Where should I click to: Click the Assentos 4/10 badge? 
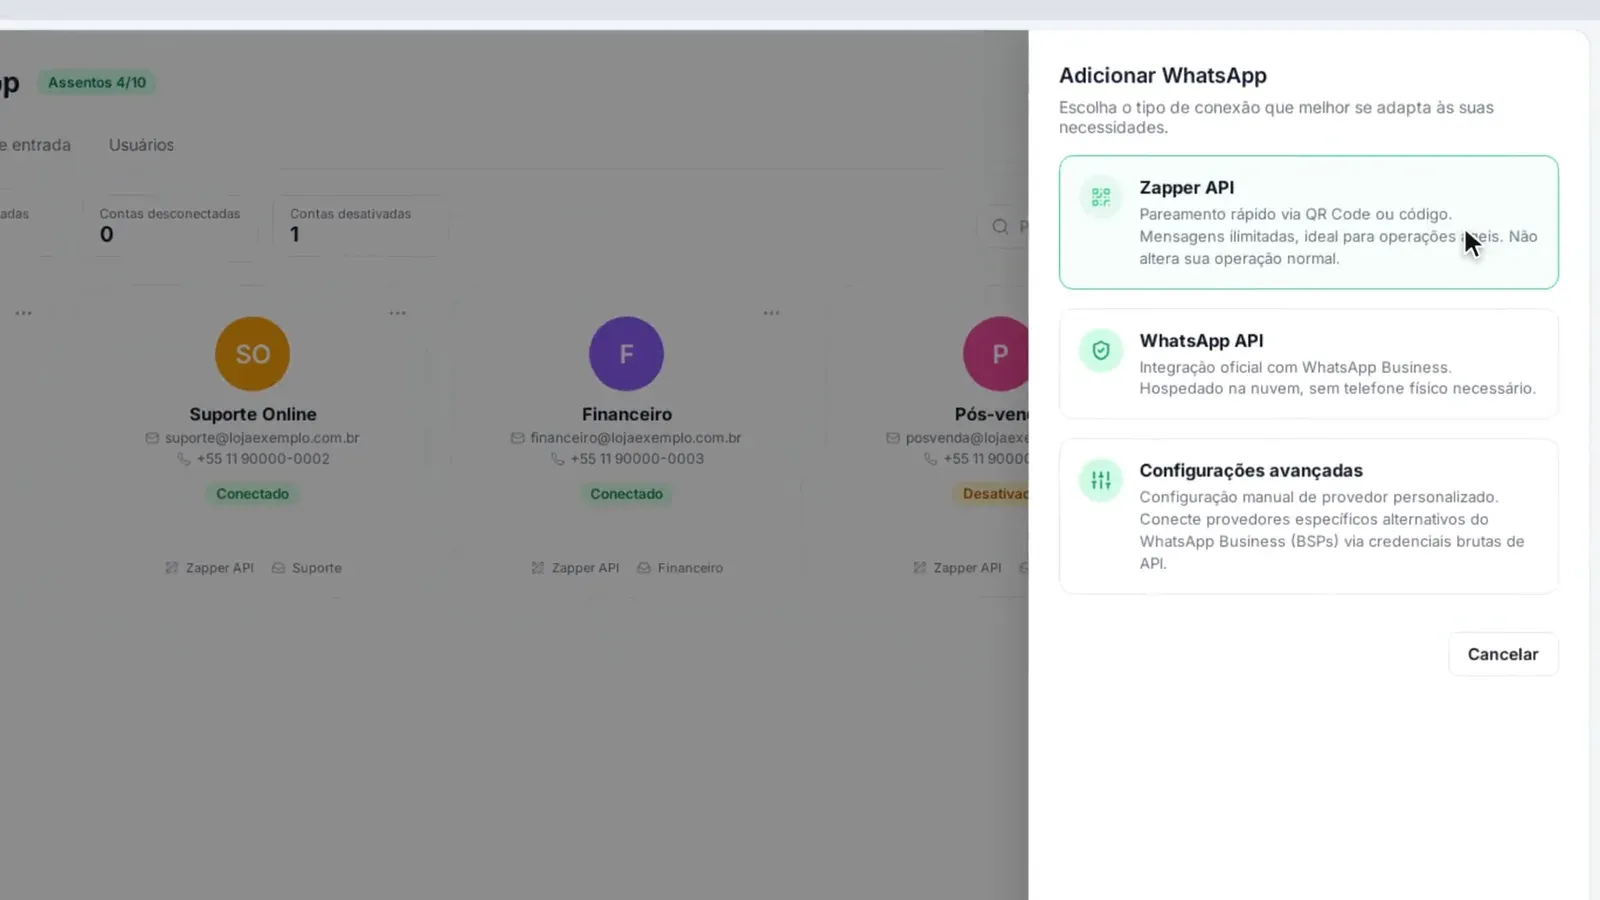[x=97, y=83]
